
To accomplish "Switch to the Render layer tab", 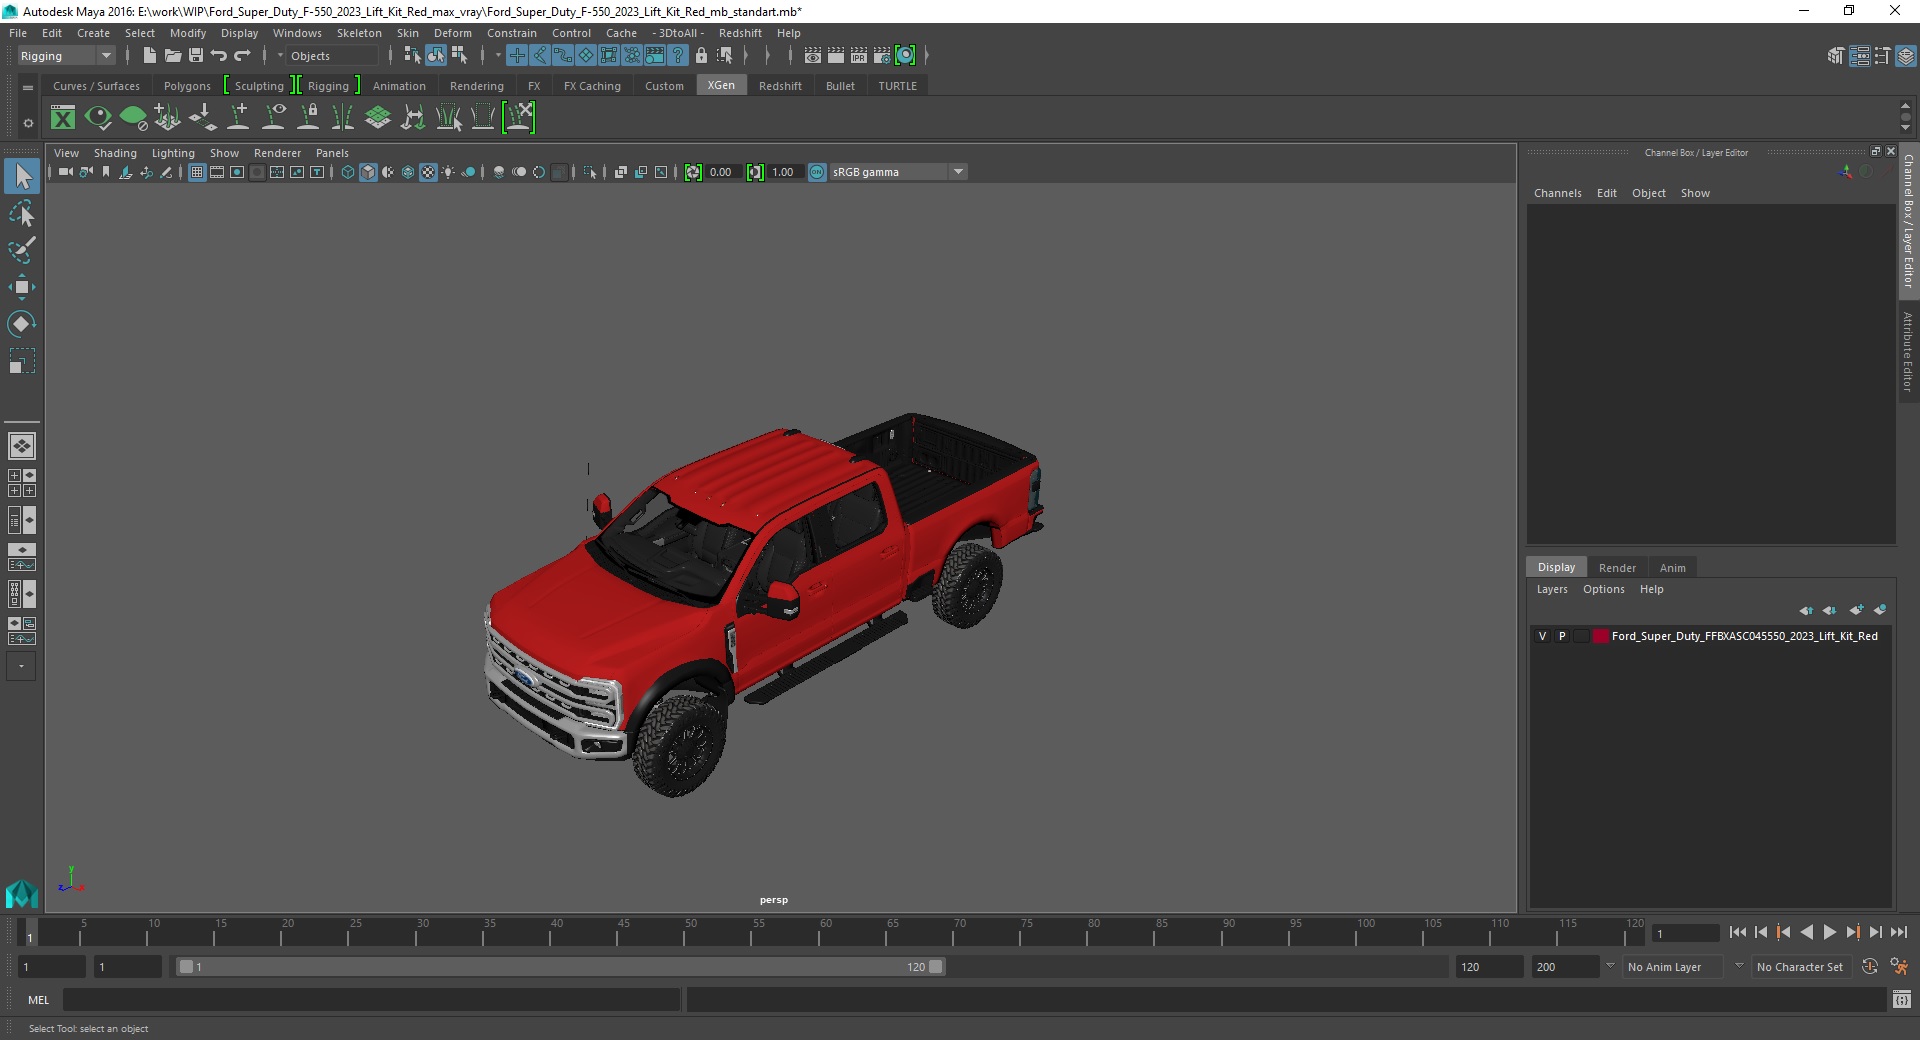I will (1617, 567).
